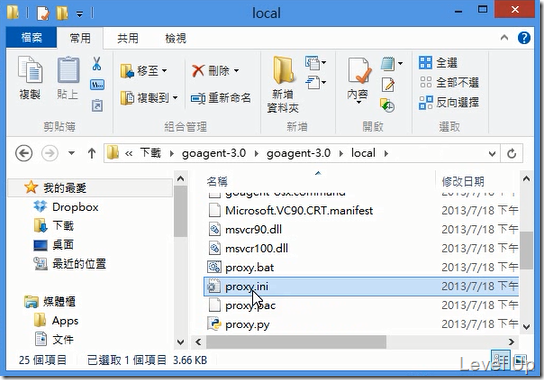Click the Cut scissors icon
This screenshot has width=544, height=380.
[97, 64]
